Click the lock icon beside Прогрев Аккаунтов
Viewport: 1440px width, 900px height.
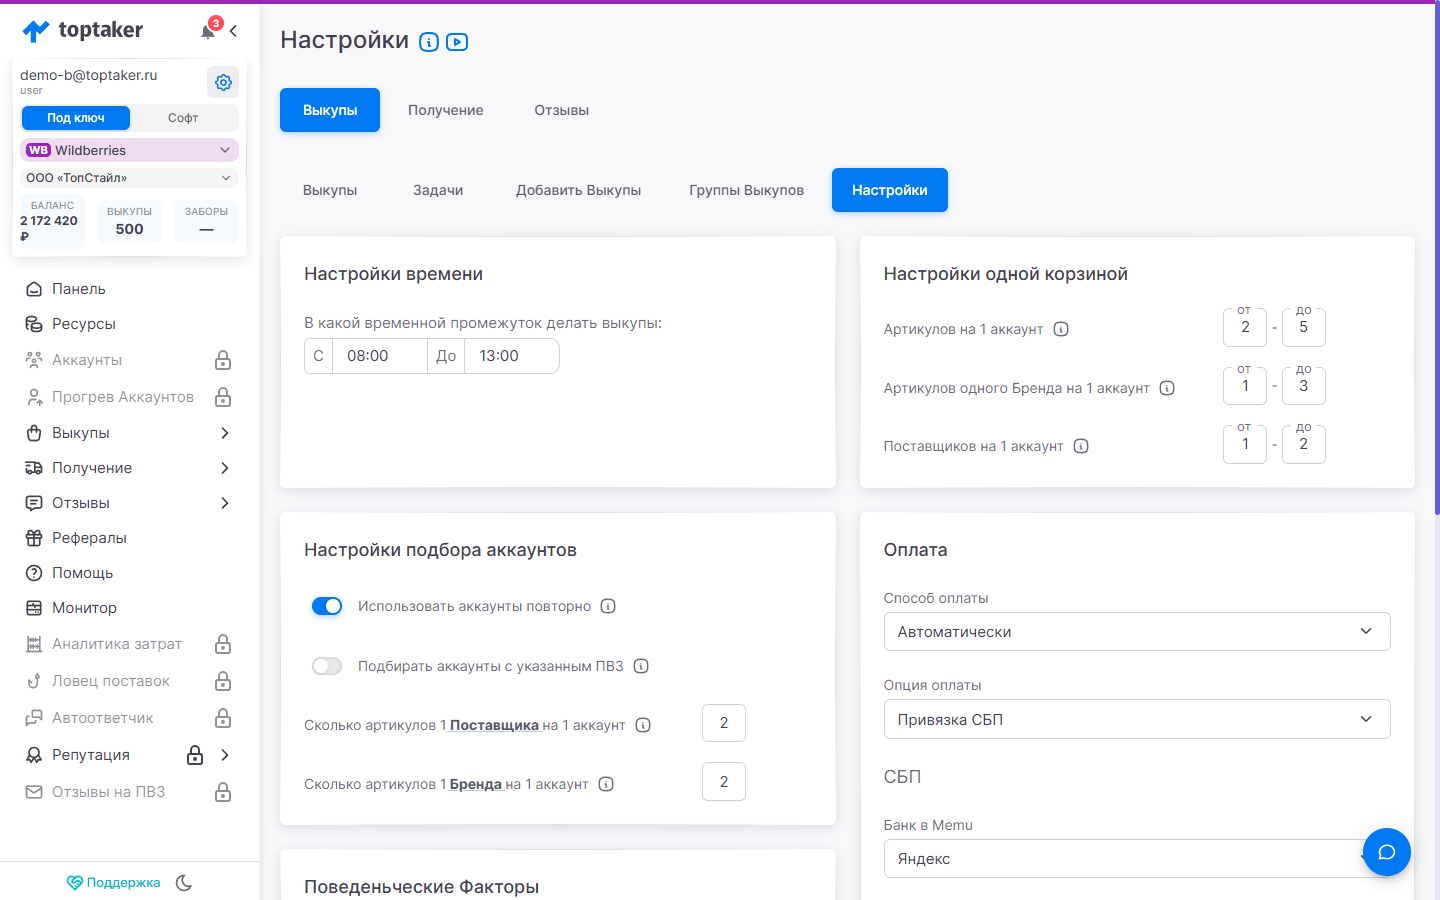(x=223, y=397)
